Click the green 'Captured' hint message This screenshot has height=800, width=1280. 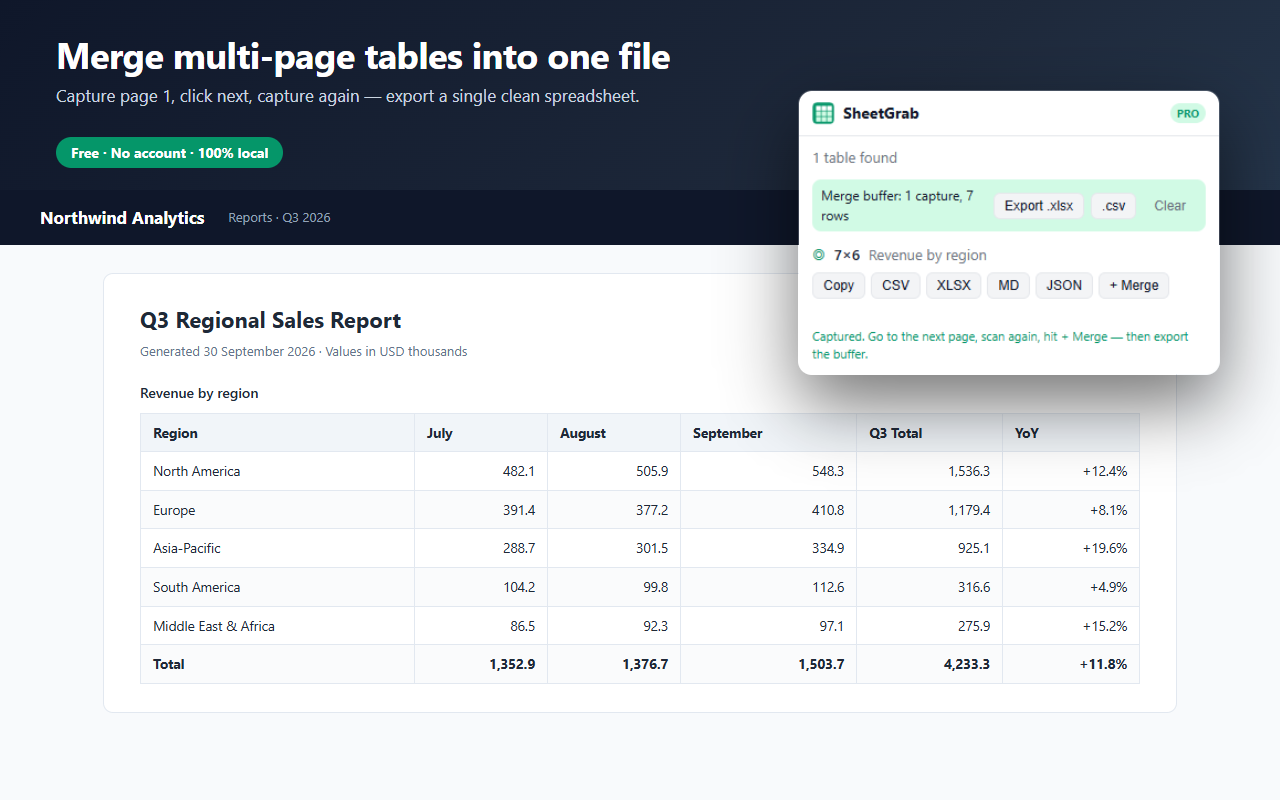tap(1000, 345)
